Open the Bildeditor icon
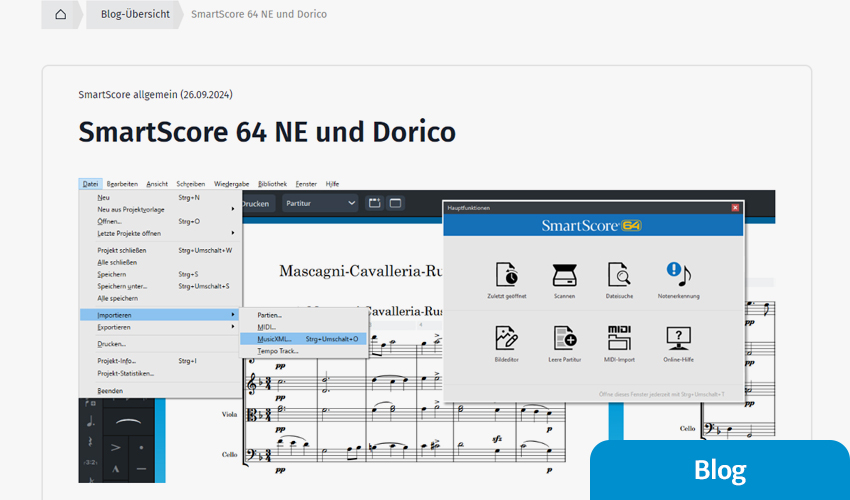This screenshot has height=500, width=850. 506,338
